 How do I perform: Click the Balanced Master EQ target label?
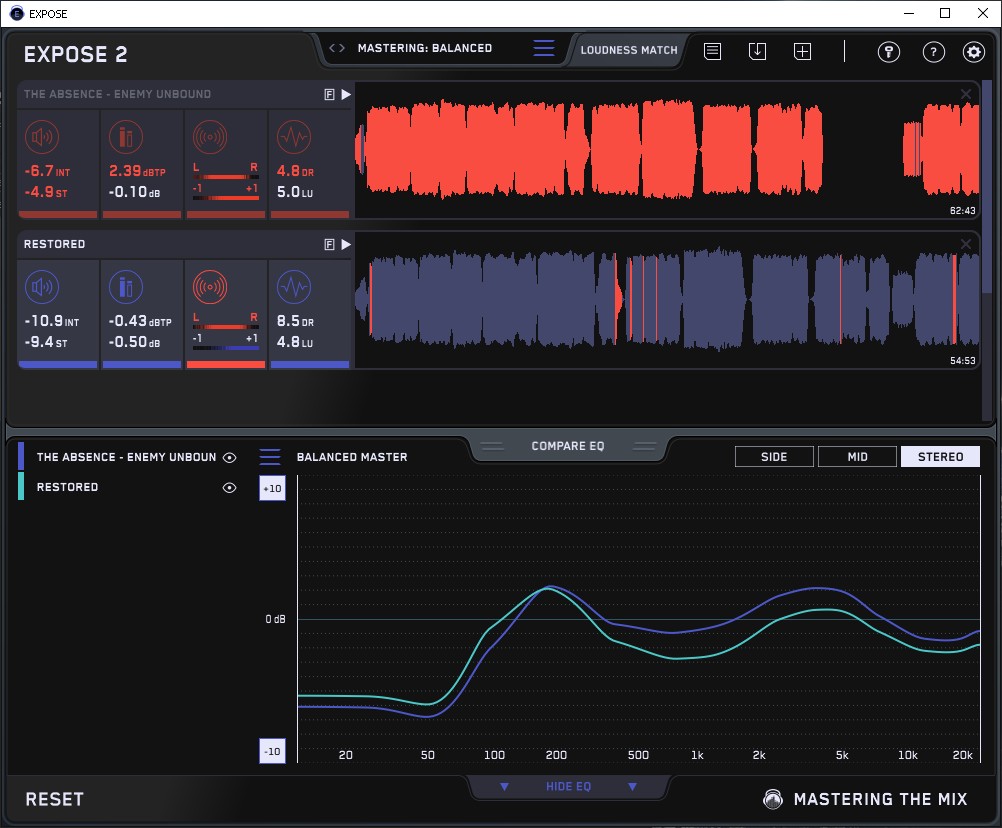point(352,457)
